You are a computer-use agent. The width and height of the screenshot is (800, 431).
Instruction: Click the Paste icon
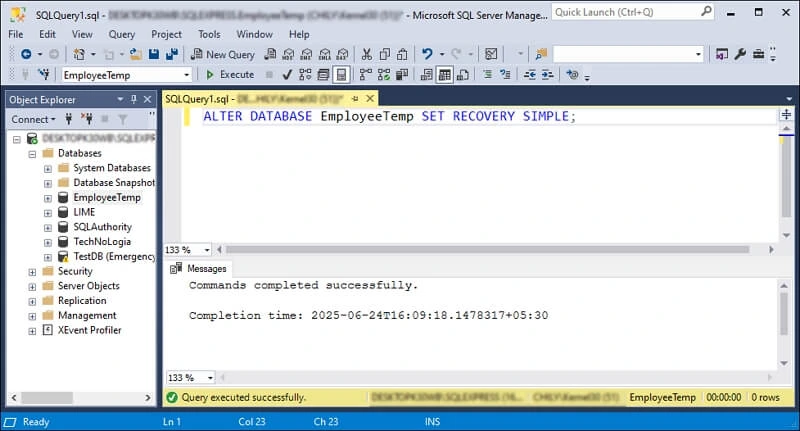click(x=403, y=54)
